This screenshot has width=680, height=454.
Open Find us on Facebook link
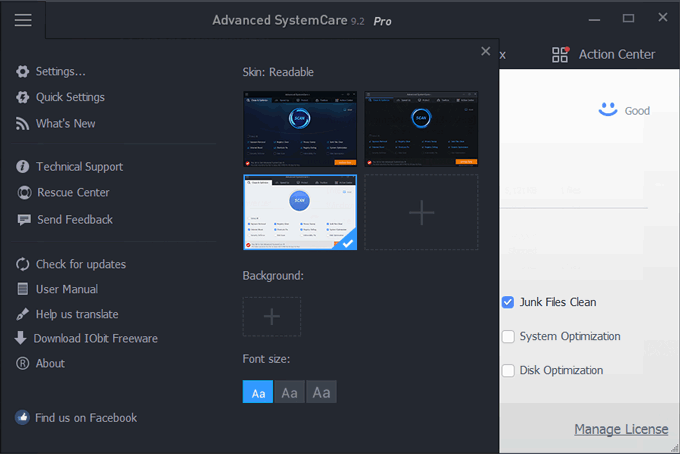pos(86,418)
